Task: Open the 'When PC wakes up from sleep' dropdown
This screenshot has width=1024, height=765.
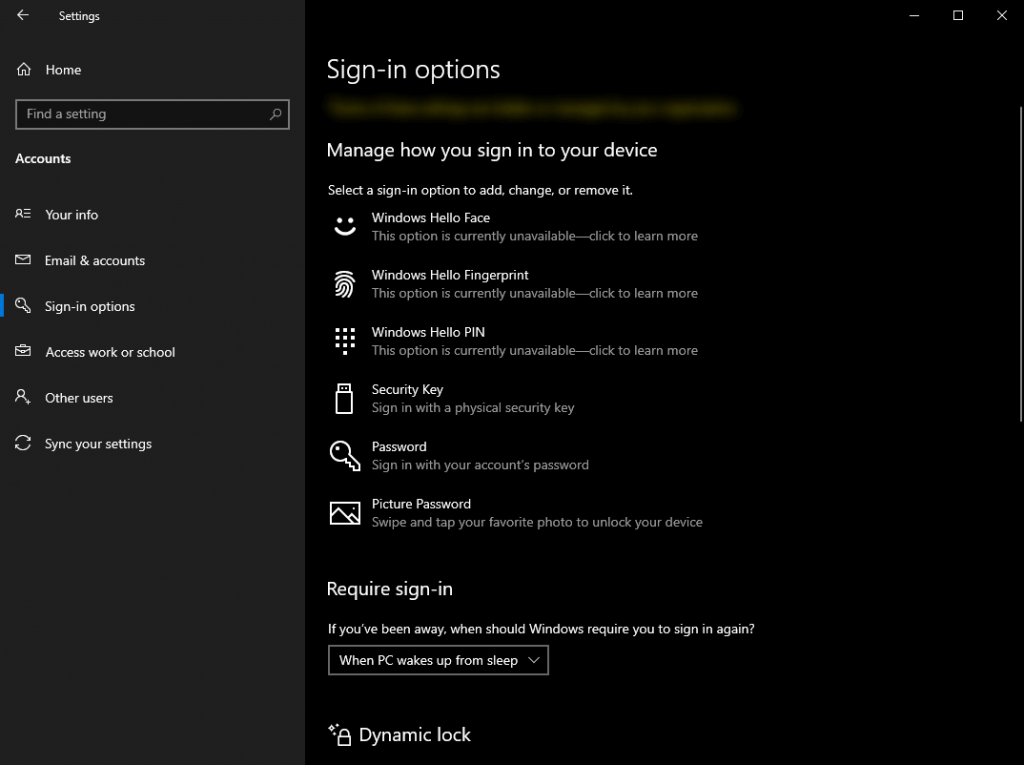Action: 438,660
